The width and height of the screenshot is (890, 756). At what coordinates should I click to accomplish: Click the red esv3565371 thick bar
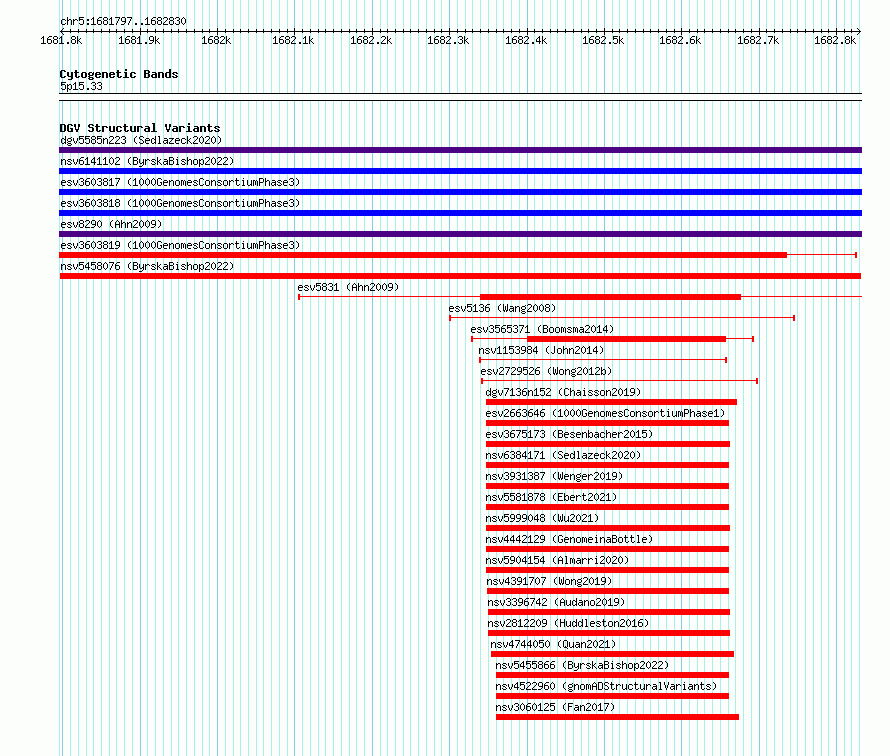627,339
